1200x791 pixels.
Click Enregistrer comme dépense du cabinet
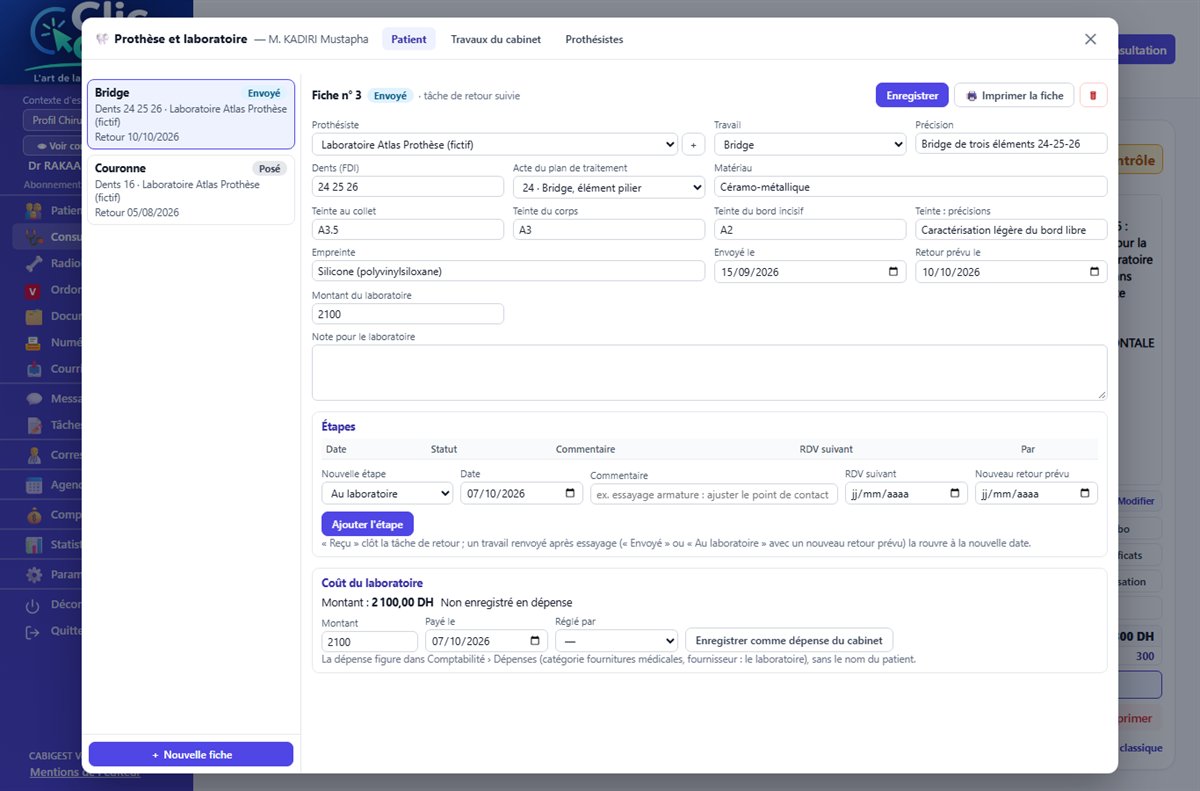[789, 641]
